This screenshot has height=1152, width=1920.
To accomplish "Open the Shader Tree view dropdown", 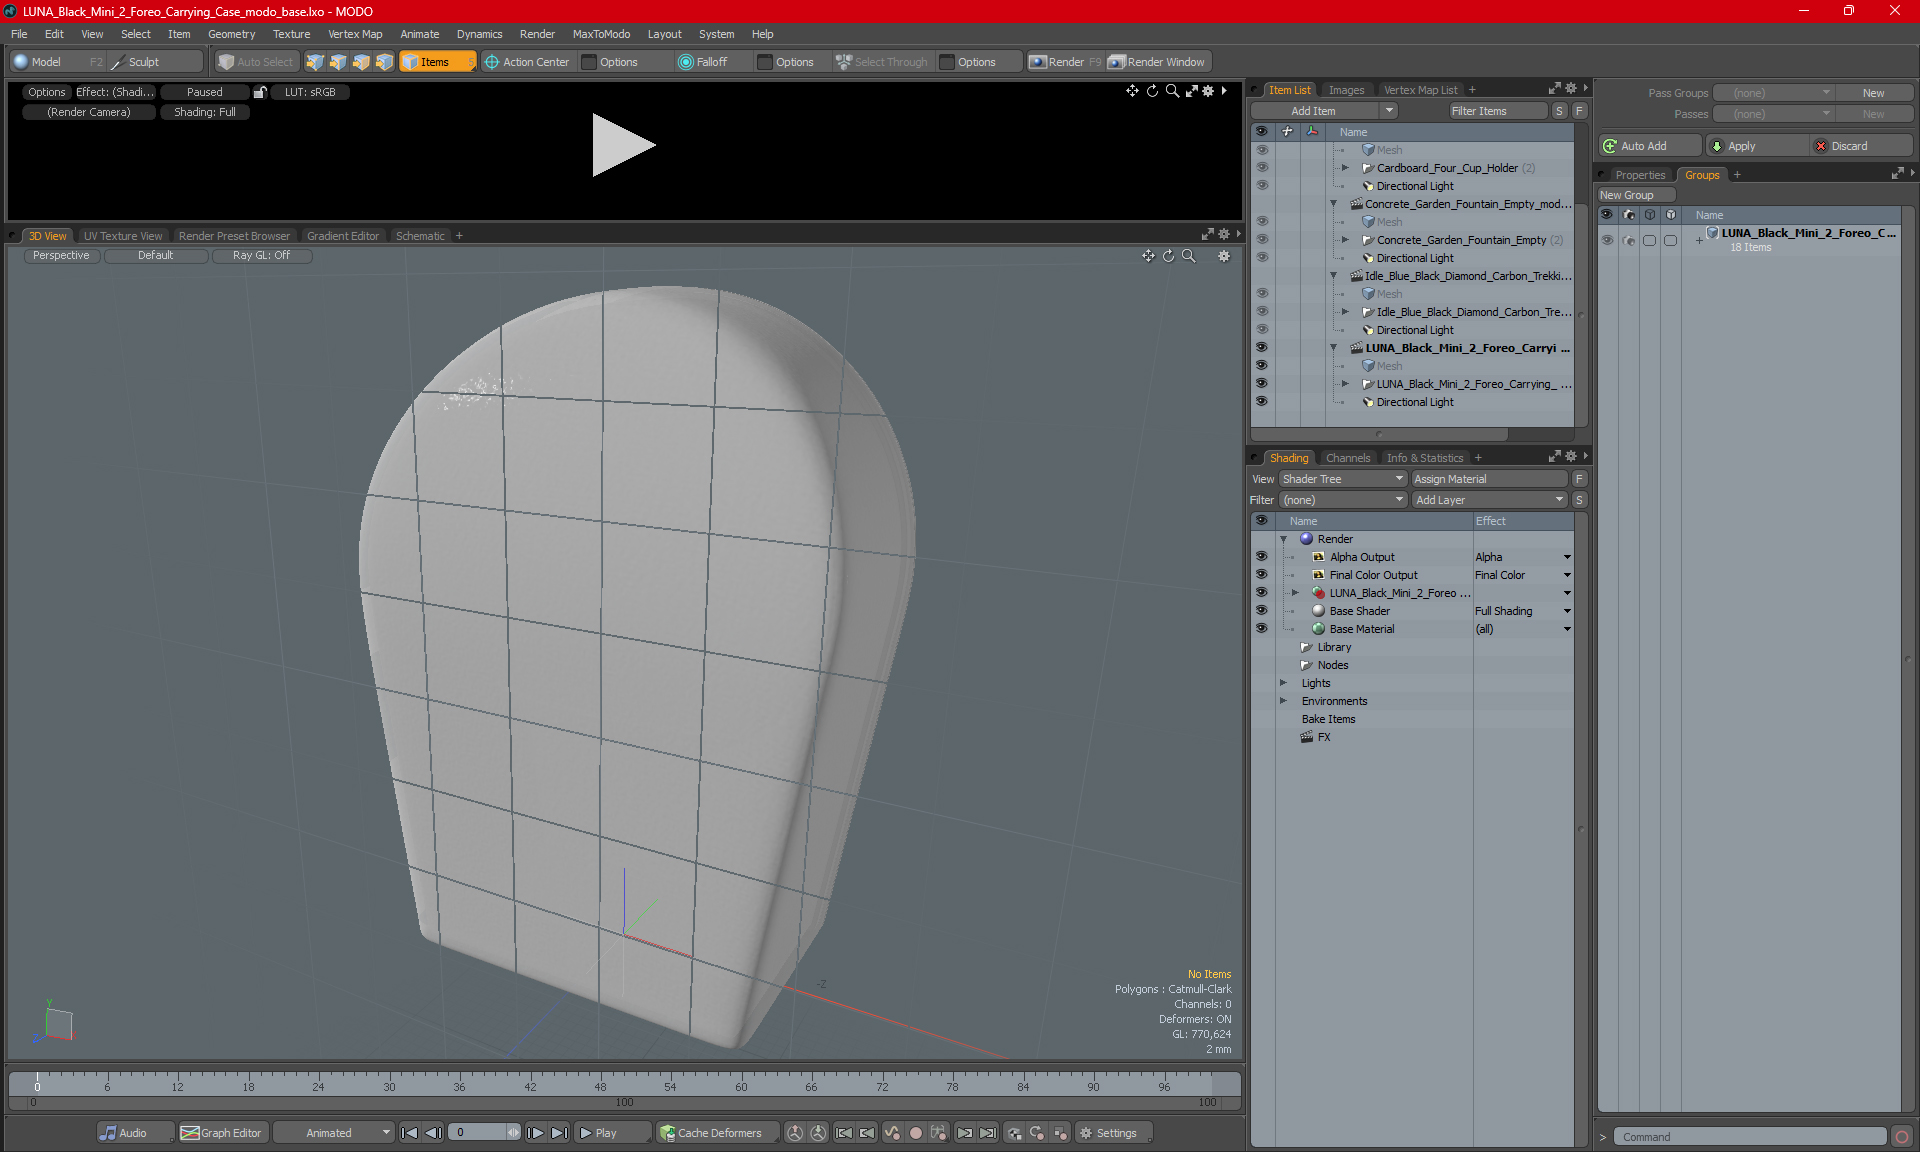I will 1342,479.
